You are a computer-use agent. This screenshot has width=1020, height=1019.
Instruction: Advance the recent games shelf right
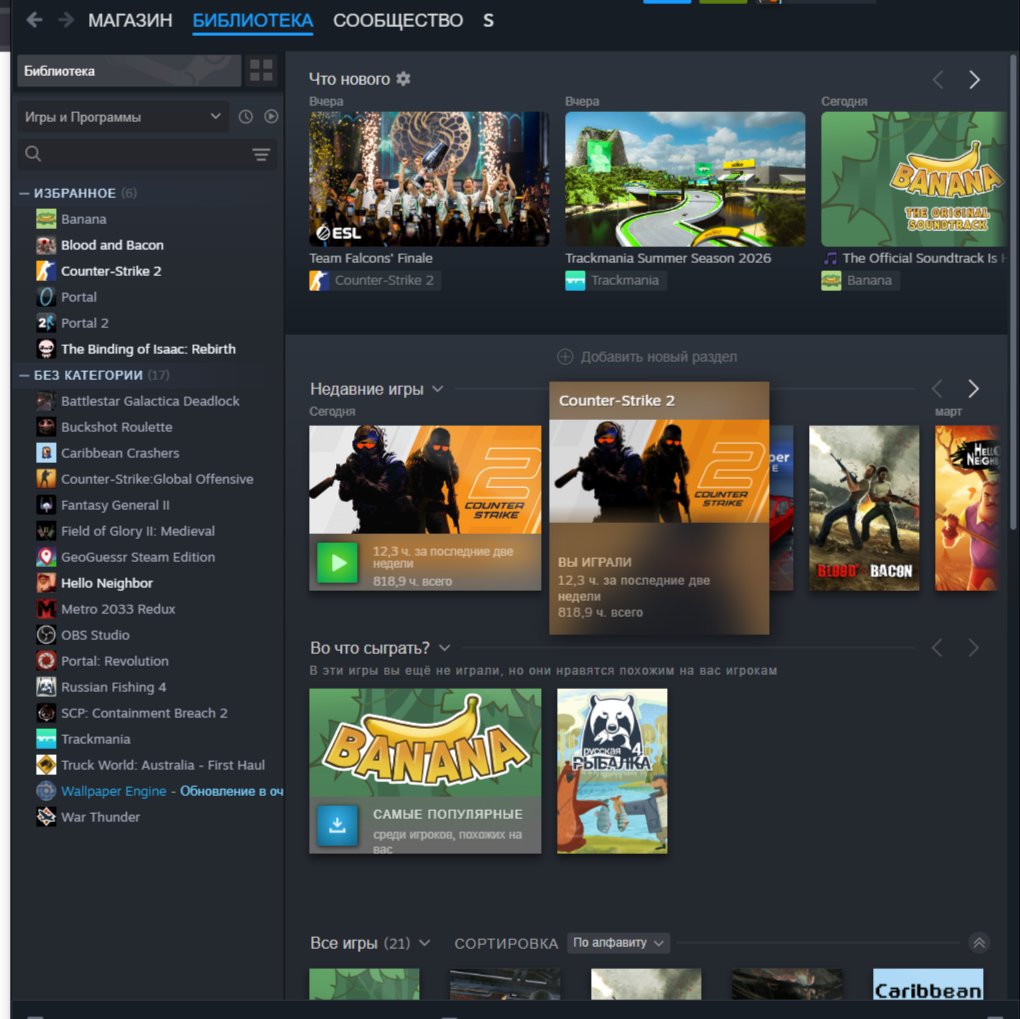pyautogui.click(x=973, y=388)
